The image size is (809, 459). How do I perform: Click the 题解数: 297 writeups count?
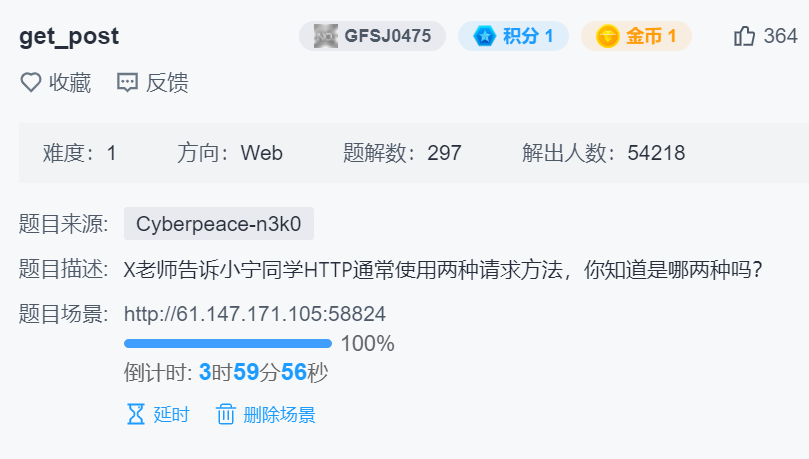tap(402, 153)
